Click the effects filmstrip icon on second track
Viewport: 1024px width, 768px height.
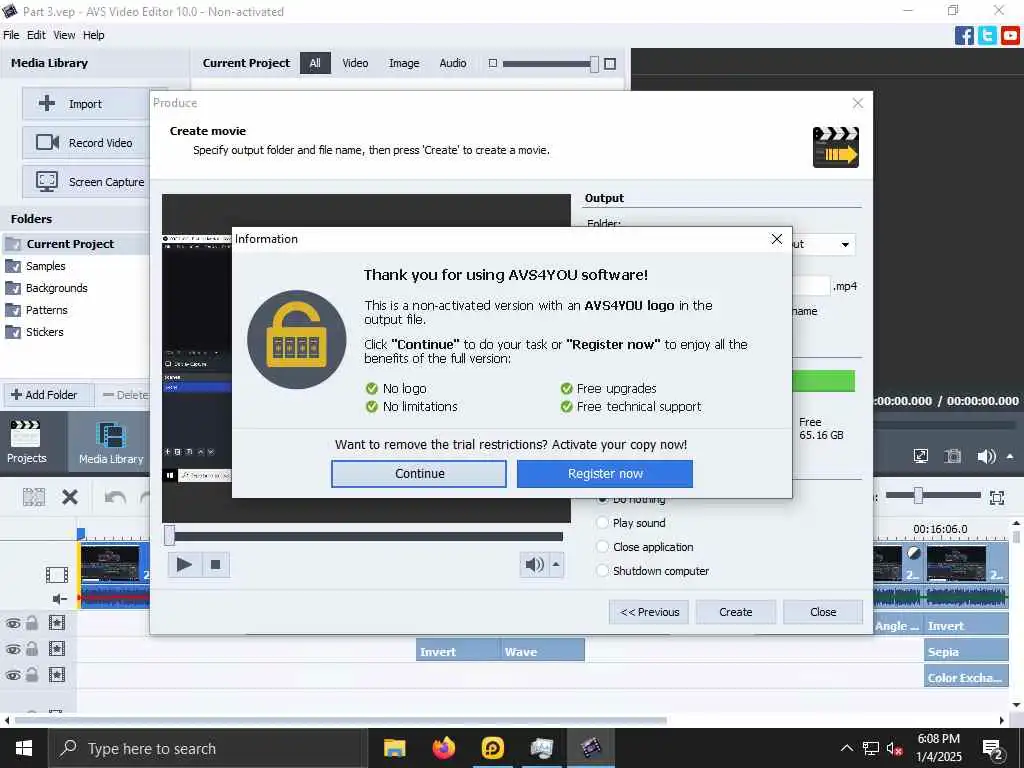(57, 648)
